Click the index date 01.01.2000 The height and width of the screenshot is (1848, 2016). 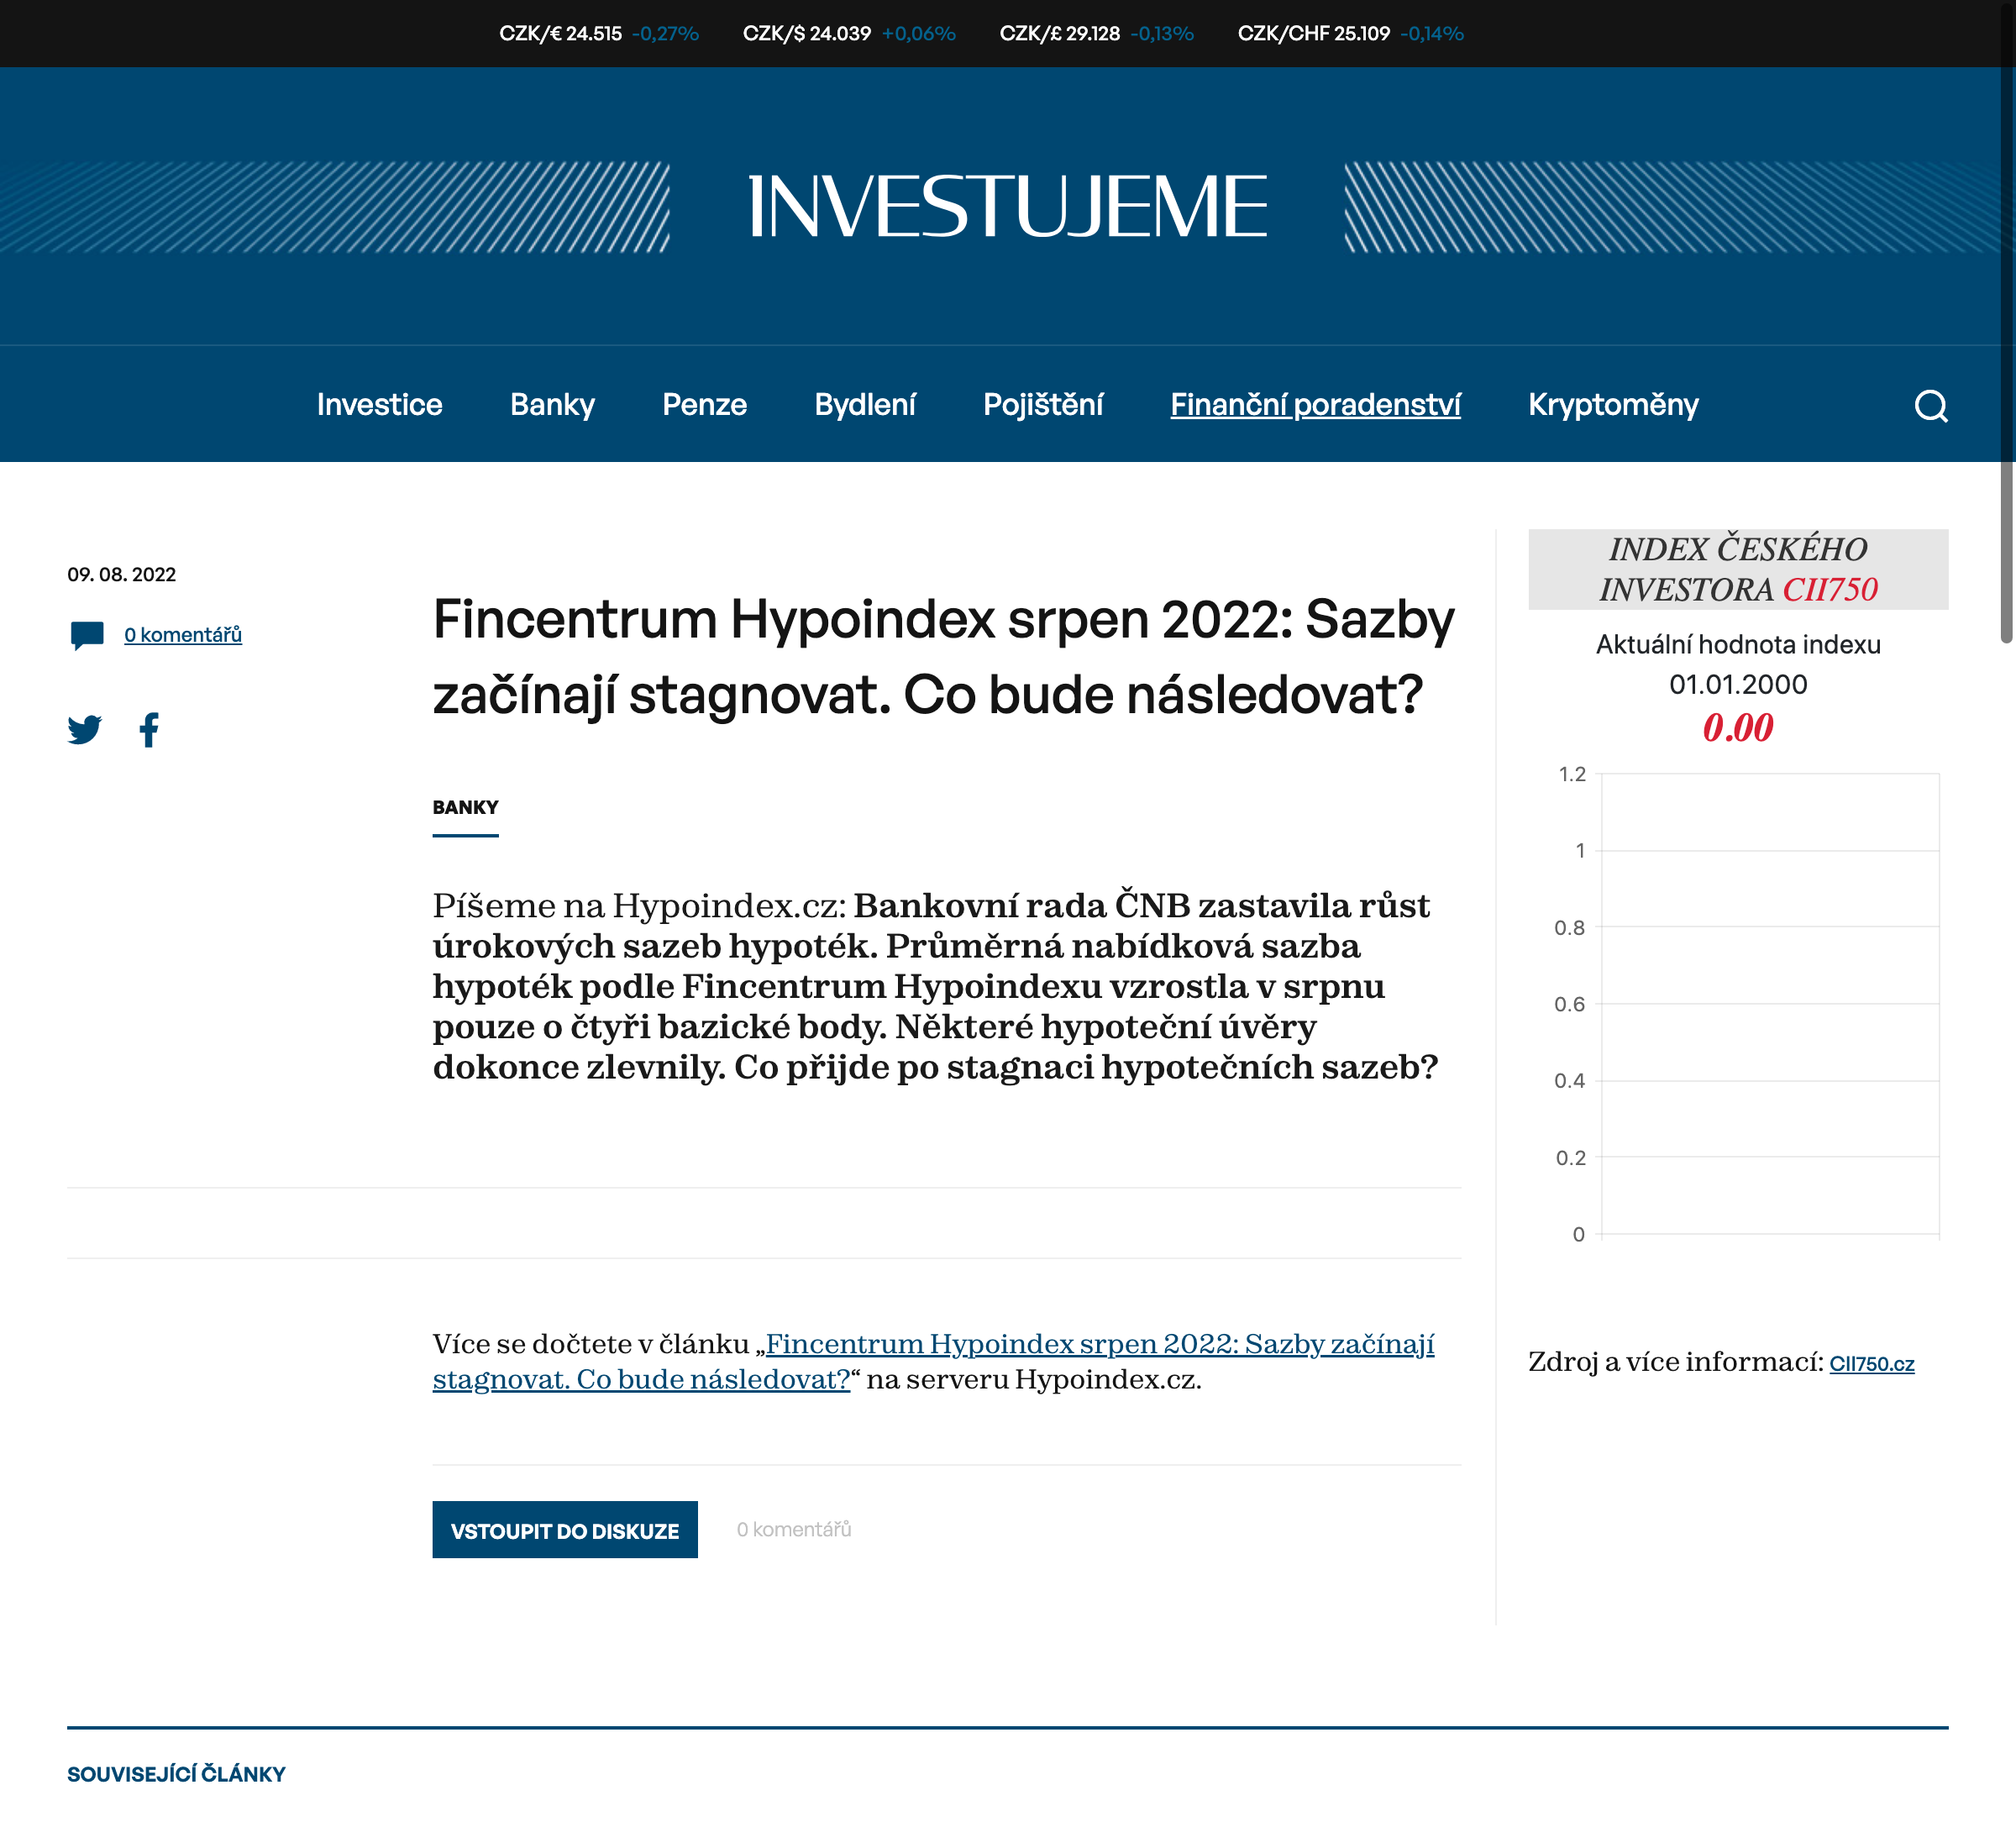tap(1738, 684)
